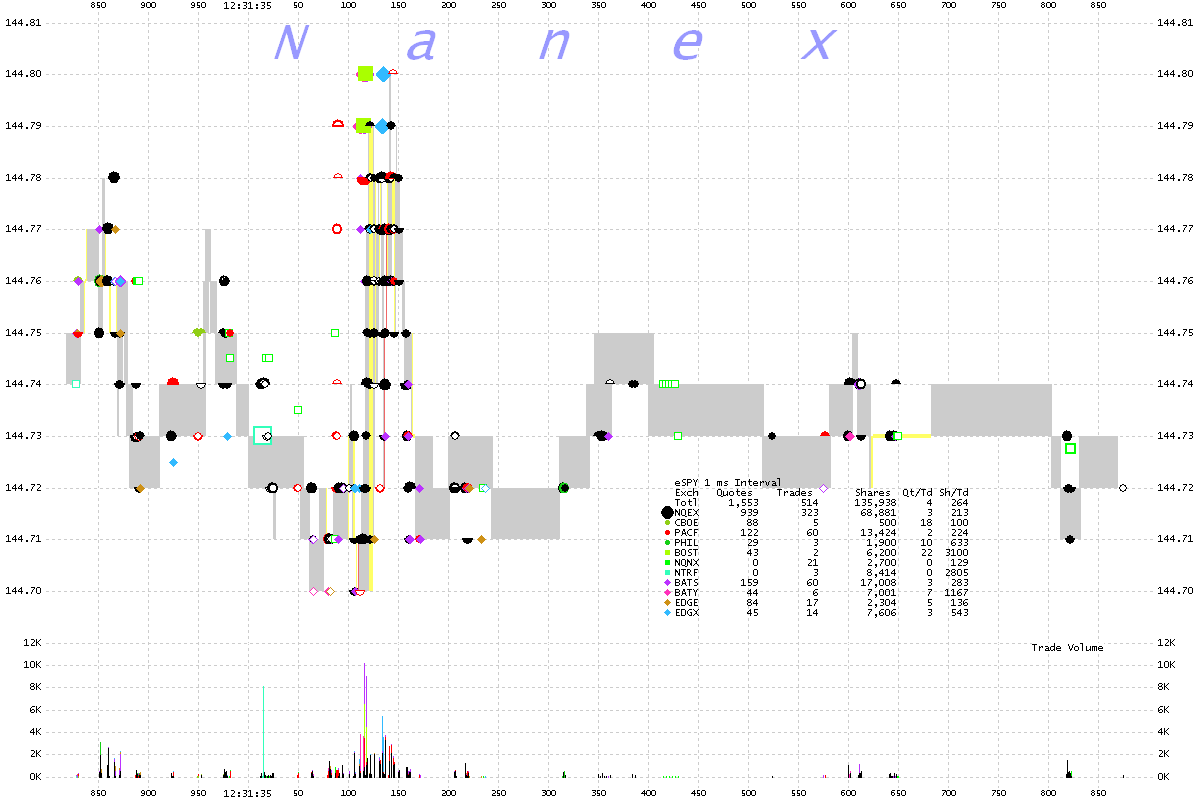Image resolution: width=1200 pixels, height=800 pixels.
Task: Click the 'Totl' row label
Action: (687, 503)
